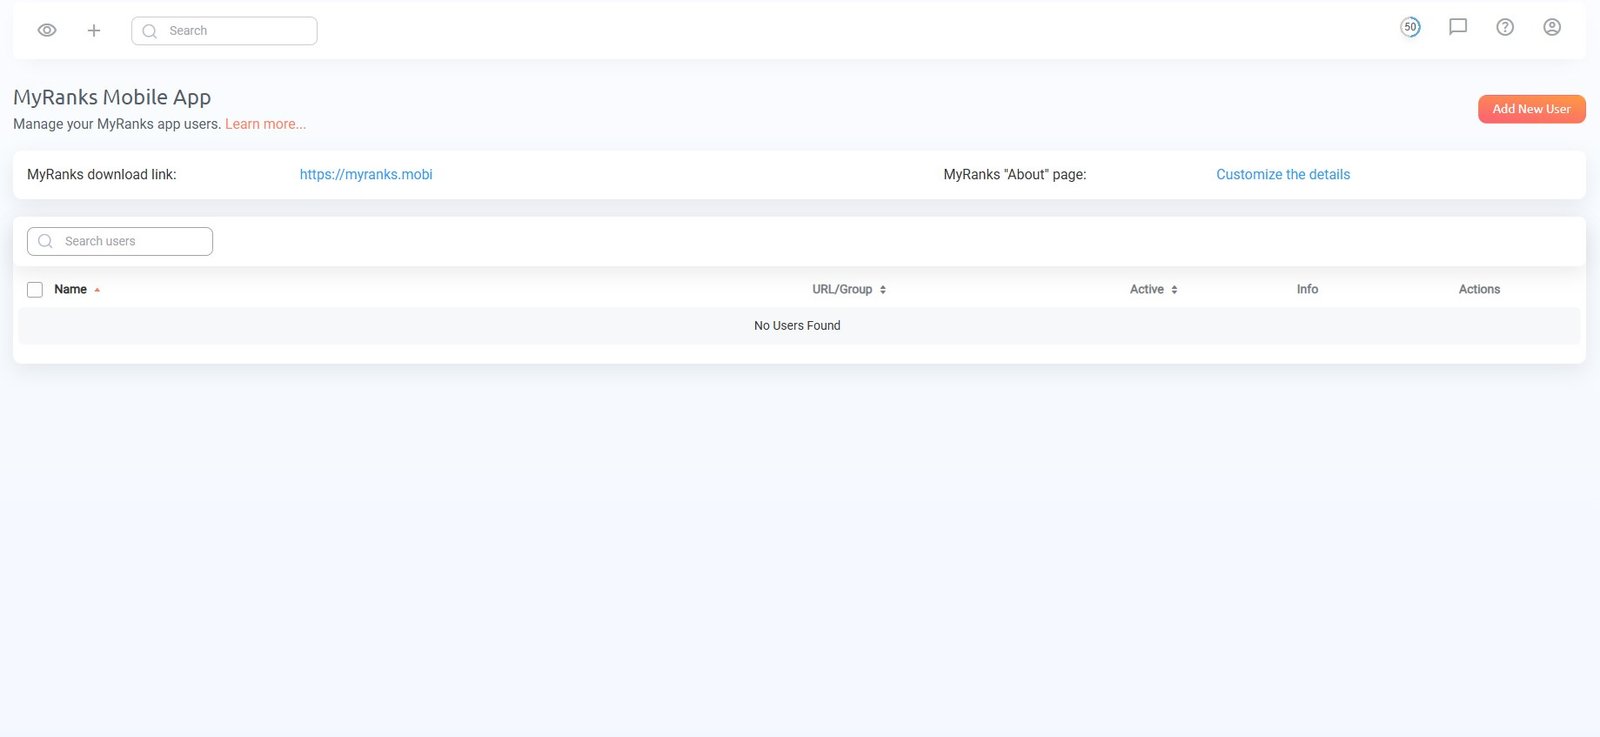Click the Add New User button
1600x737 pixels.
point(1531,109)
